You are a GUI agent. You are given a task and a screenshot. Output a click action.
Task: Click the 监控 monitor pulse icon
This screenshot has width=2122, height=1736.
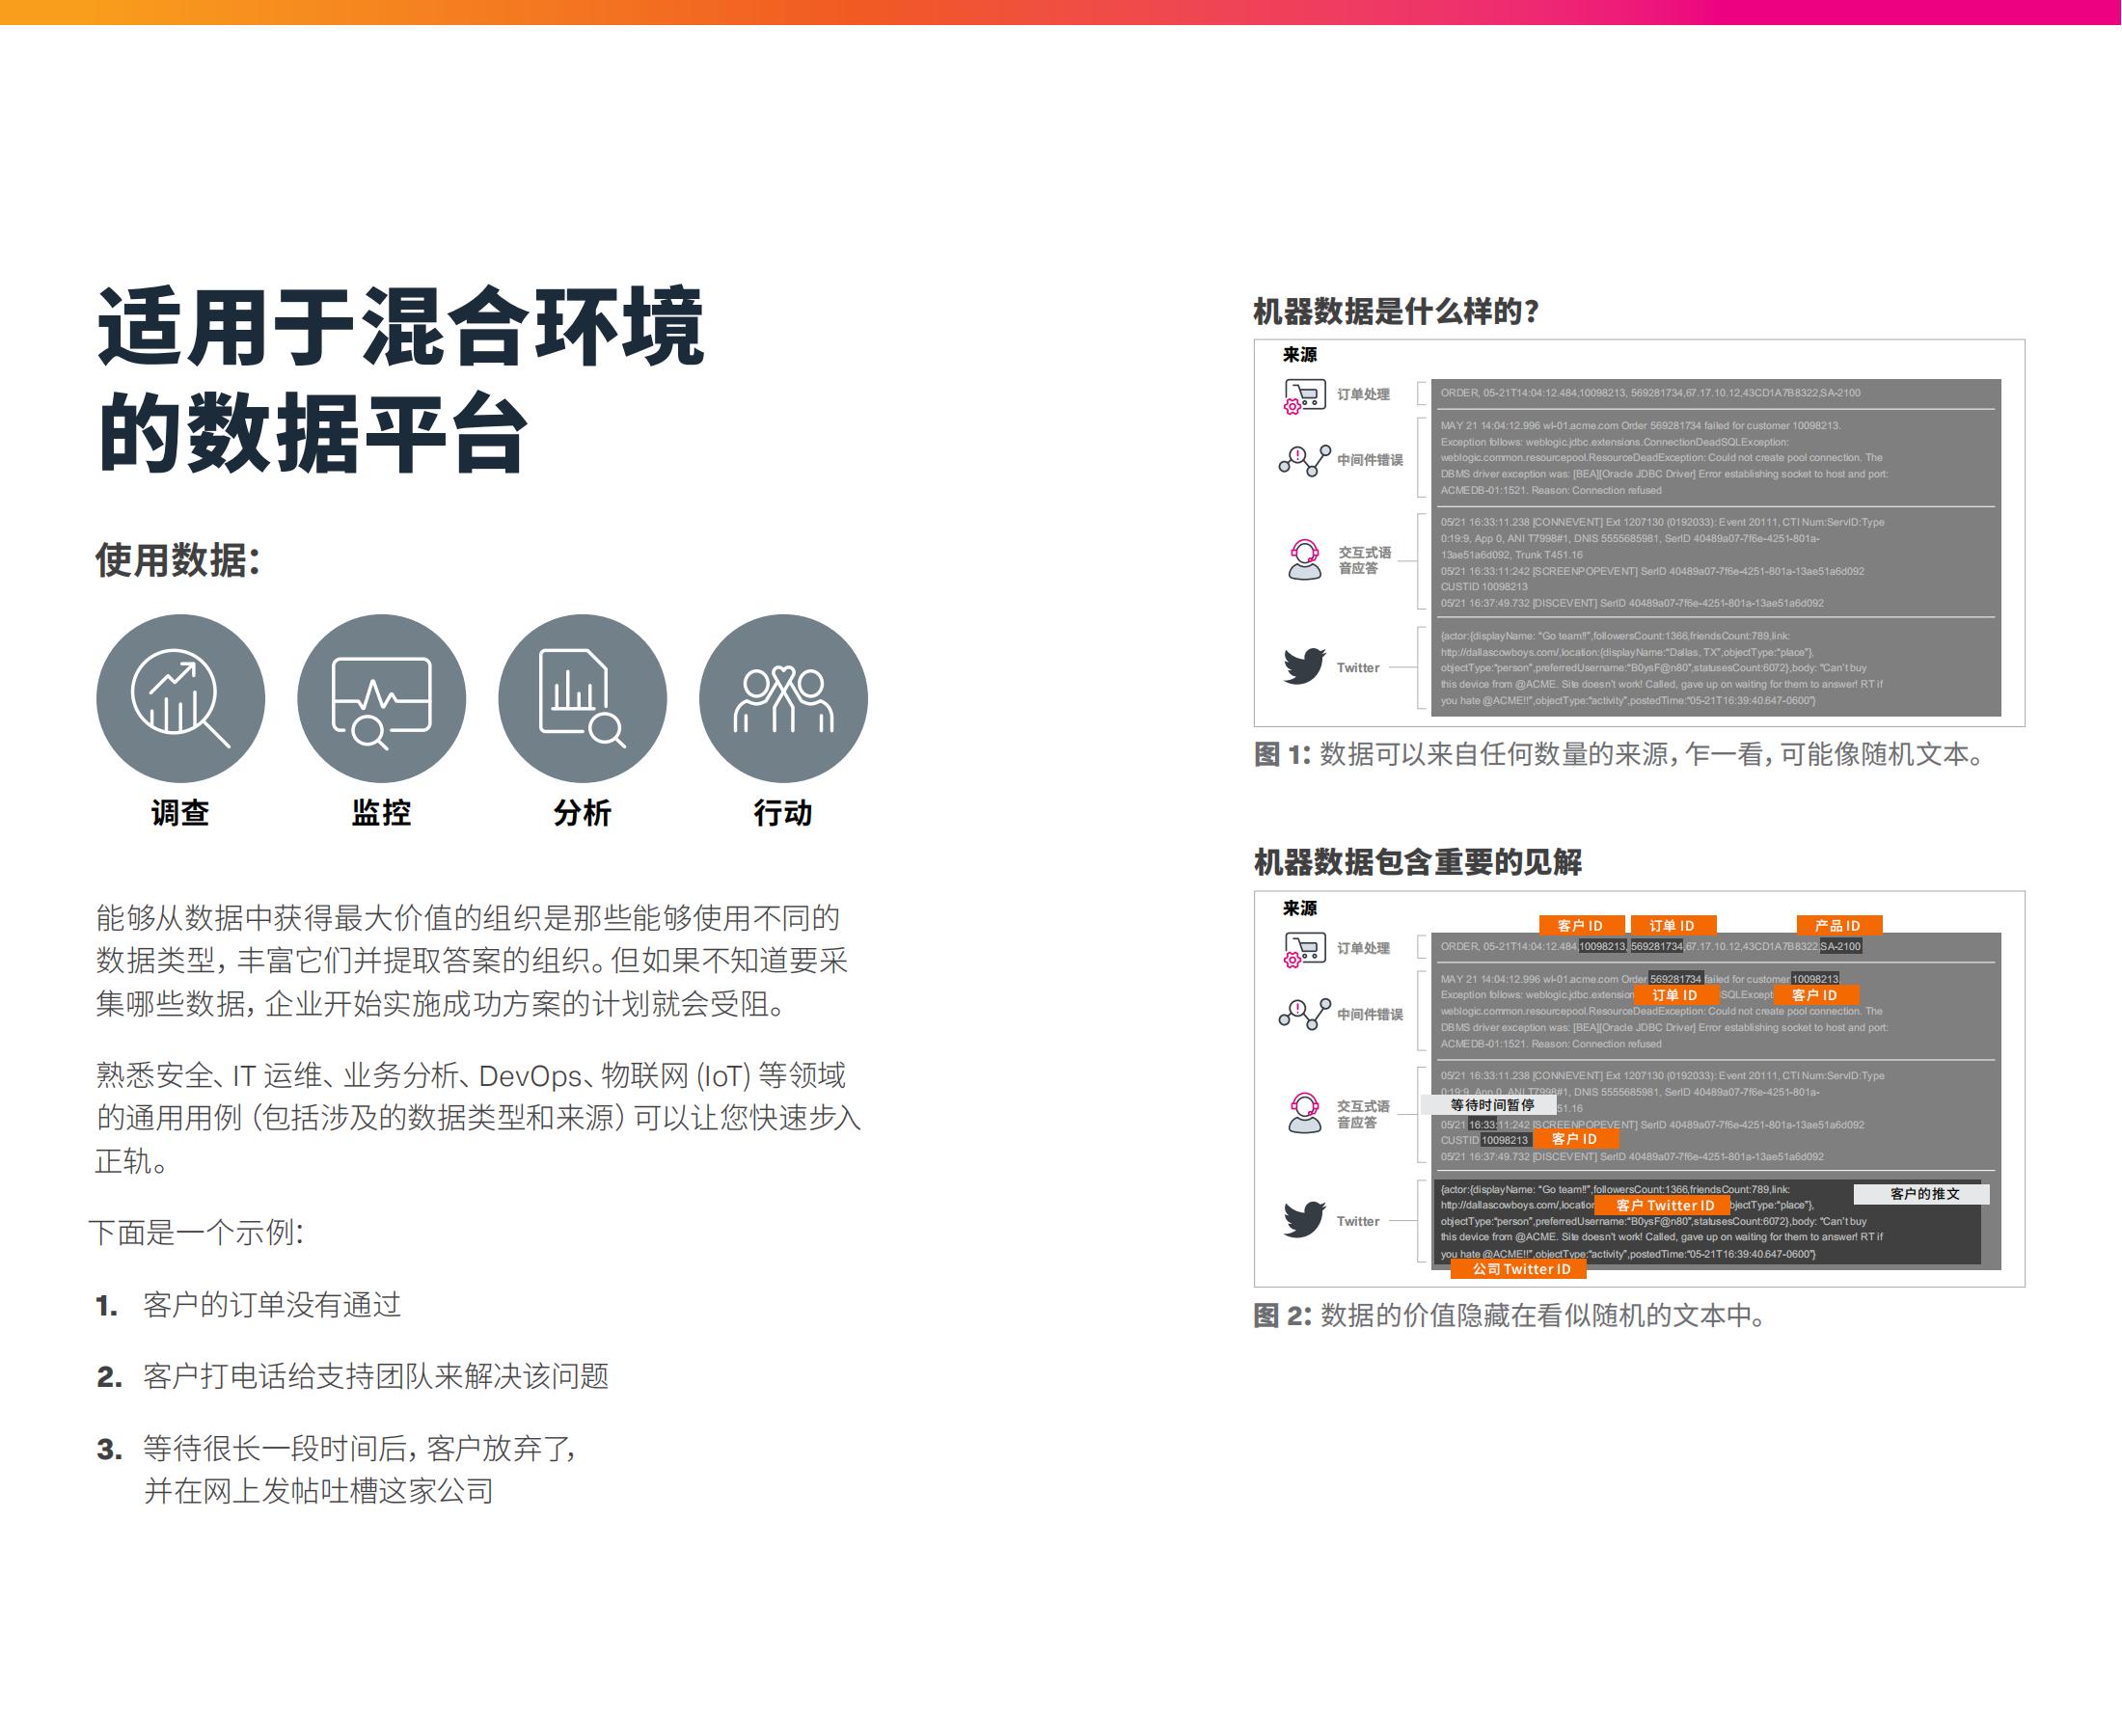pyautogui.click(x=381, y=698)
